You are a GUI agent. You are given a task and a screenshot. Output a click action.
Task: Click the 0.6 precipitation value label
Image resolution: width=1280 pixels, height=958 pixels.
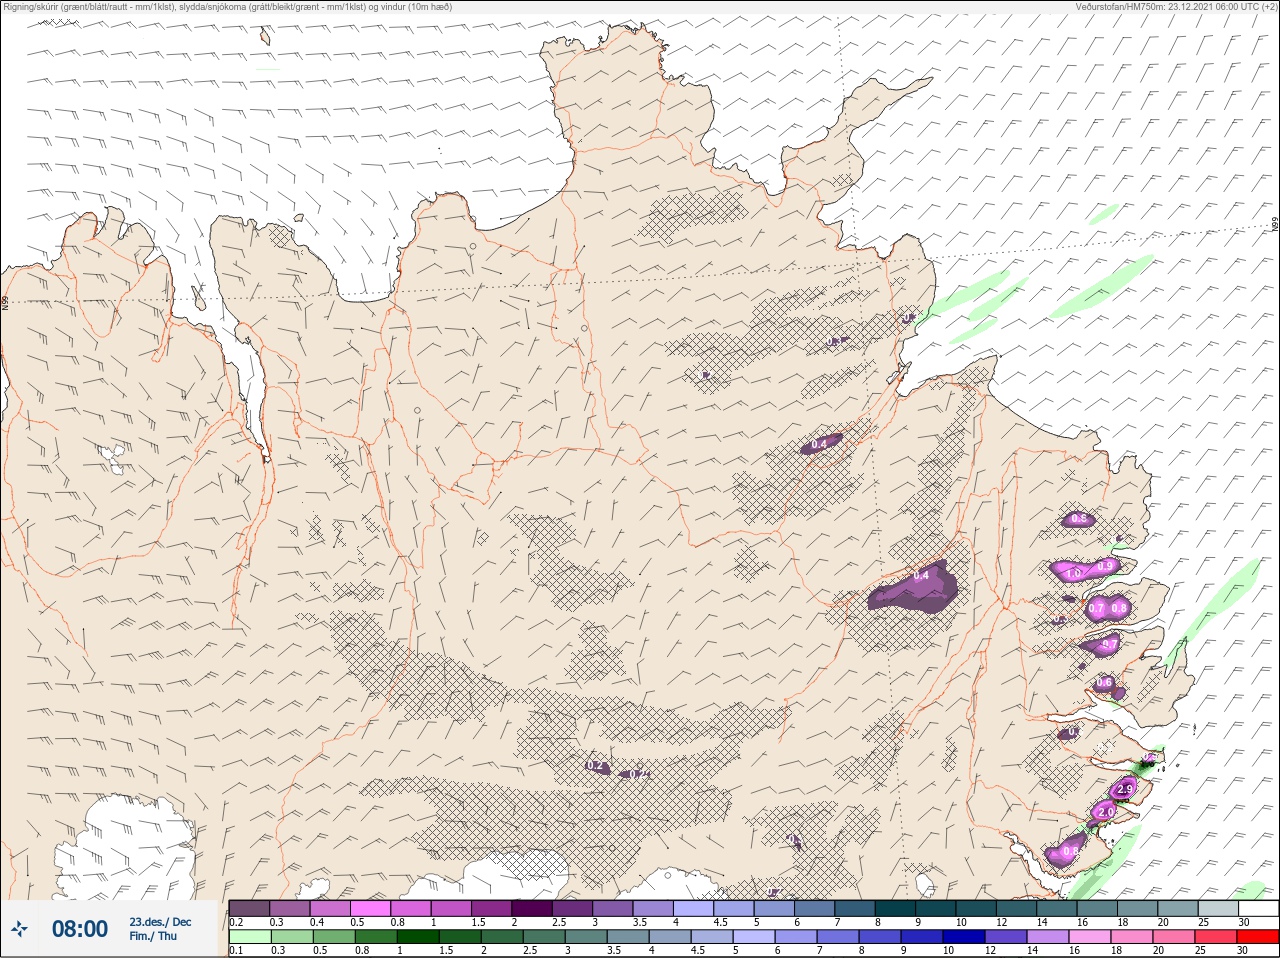(x=1105, y=683)
